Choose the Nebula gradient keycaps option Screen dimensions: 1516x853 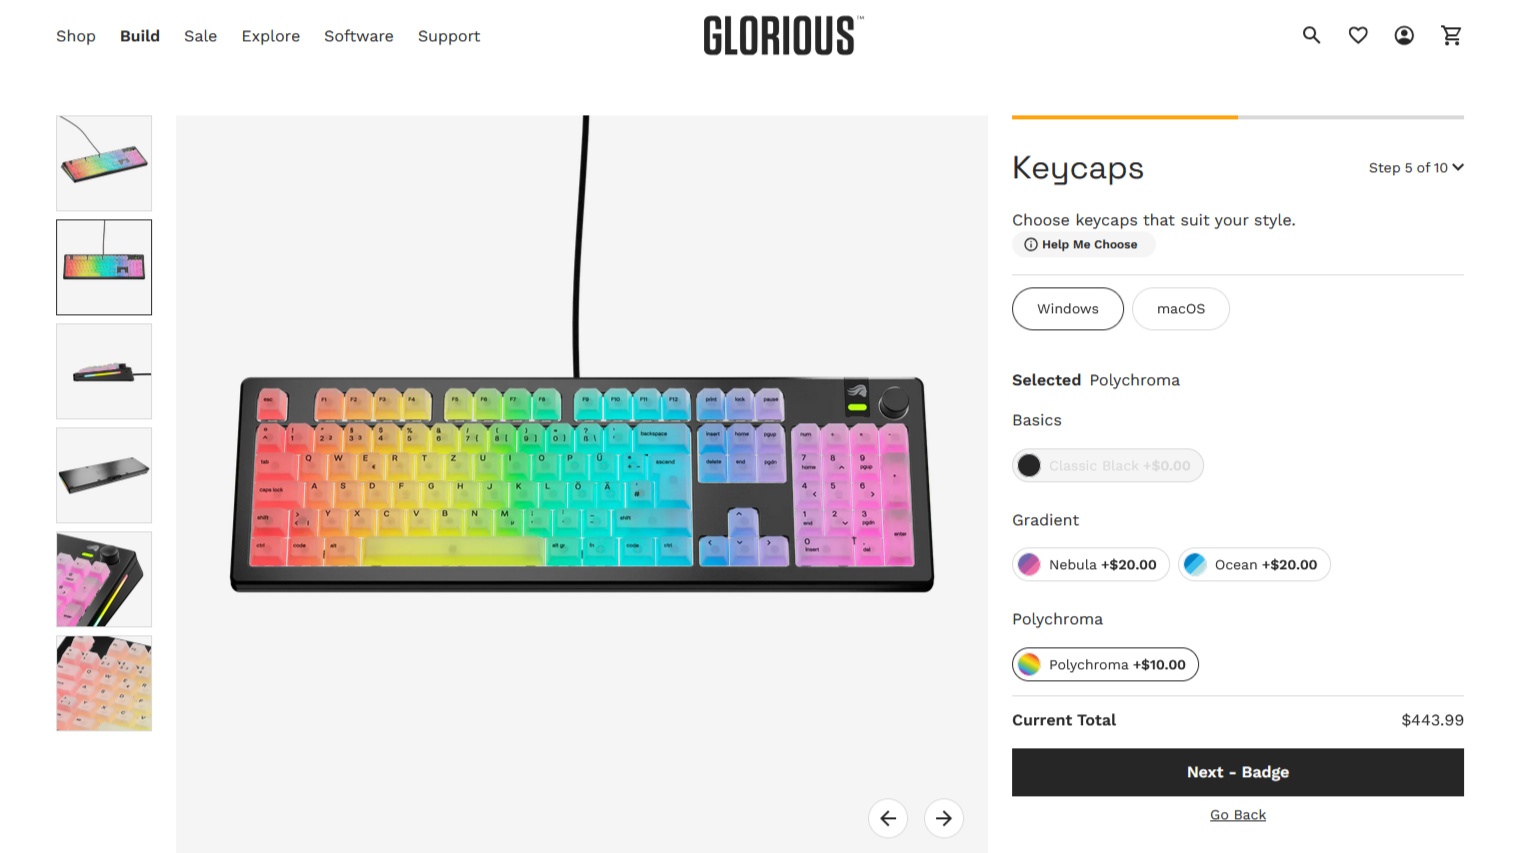(x=1091, y=565)
